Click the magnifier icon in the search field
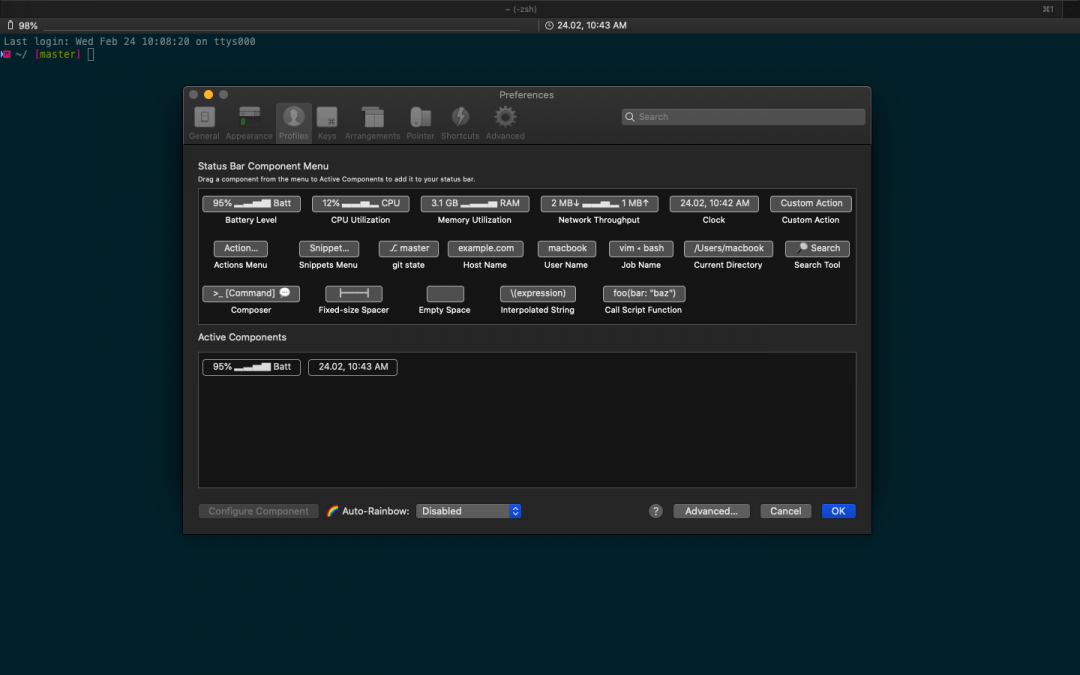The height and width of the screenshot is (675, 1080). 629,117
